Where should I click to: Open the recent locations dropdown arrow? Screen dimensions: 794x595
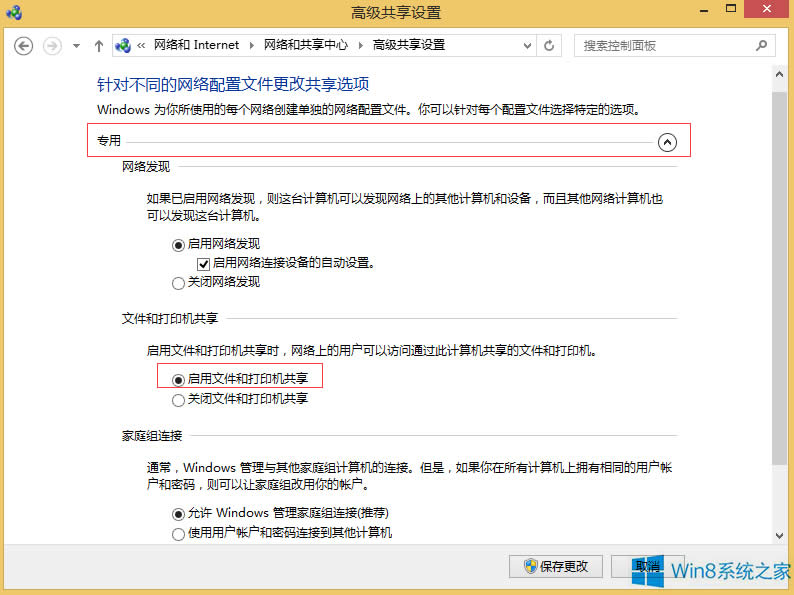[76, 46]
